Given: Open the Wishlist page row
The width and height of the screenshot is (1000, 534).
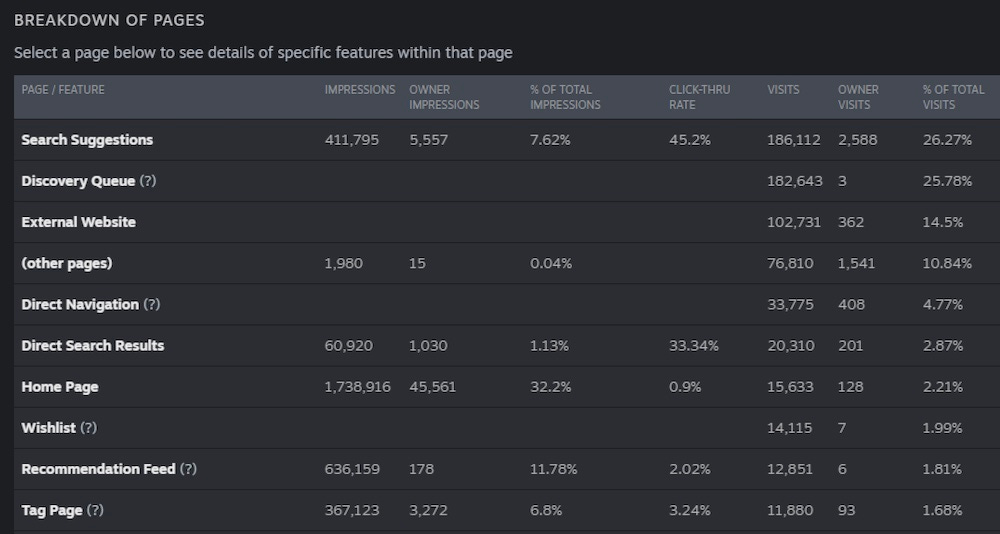Looking at the screenshot, I should point(507,428).
